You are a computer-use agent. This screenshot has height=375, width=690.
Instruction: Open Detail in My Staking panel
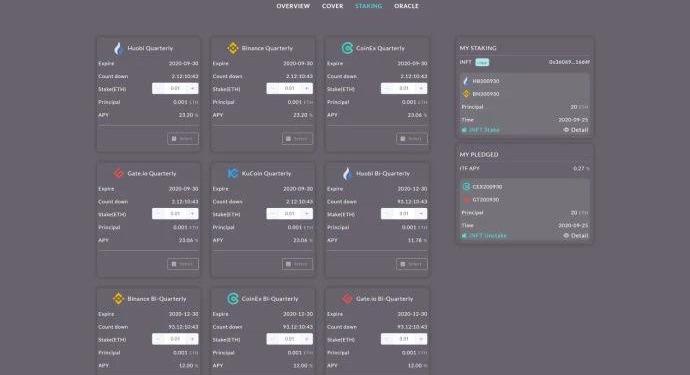pyautogui.click(x=576, y=130)
